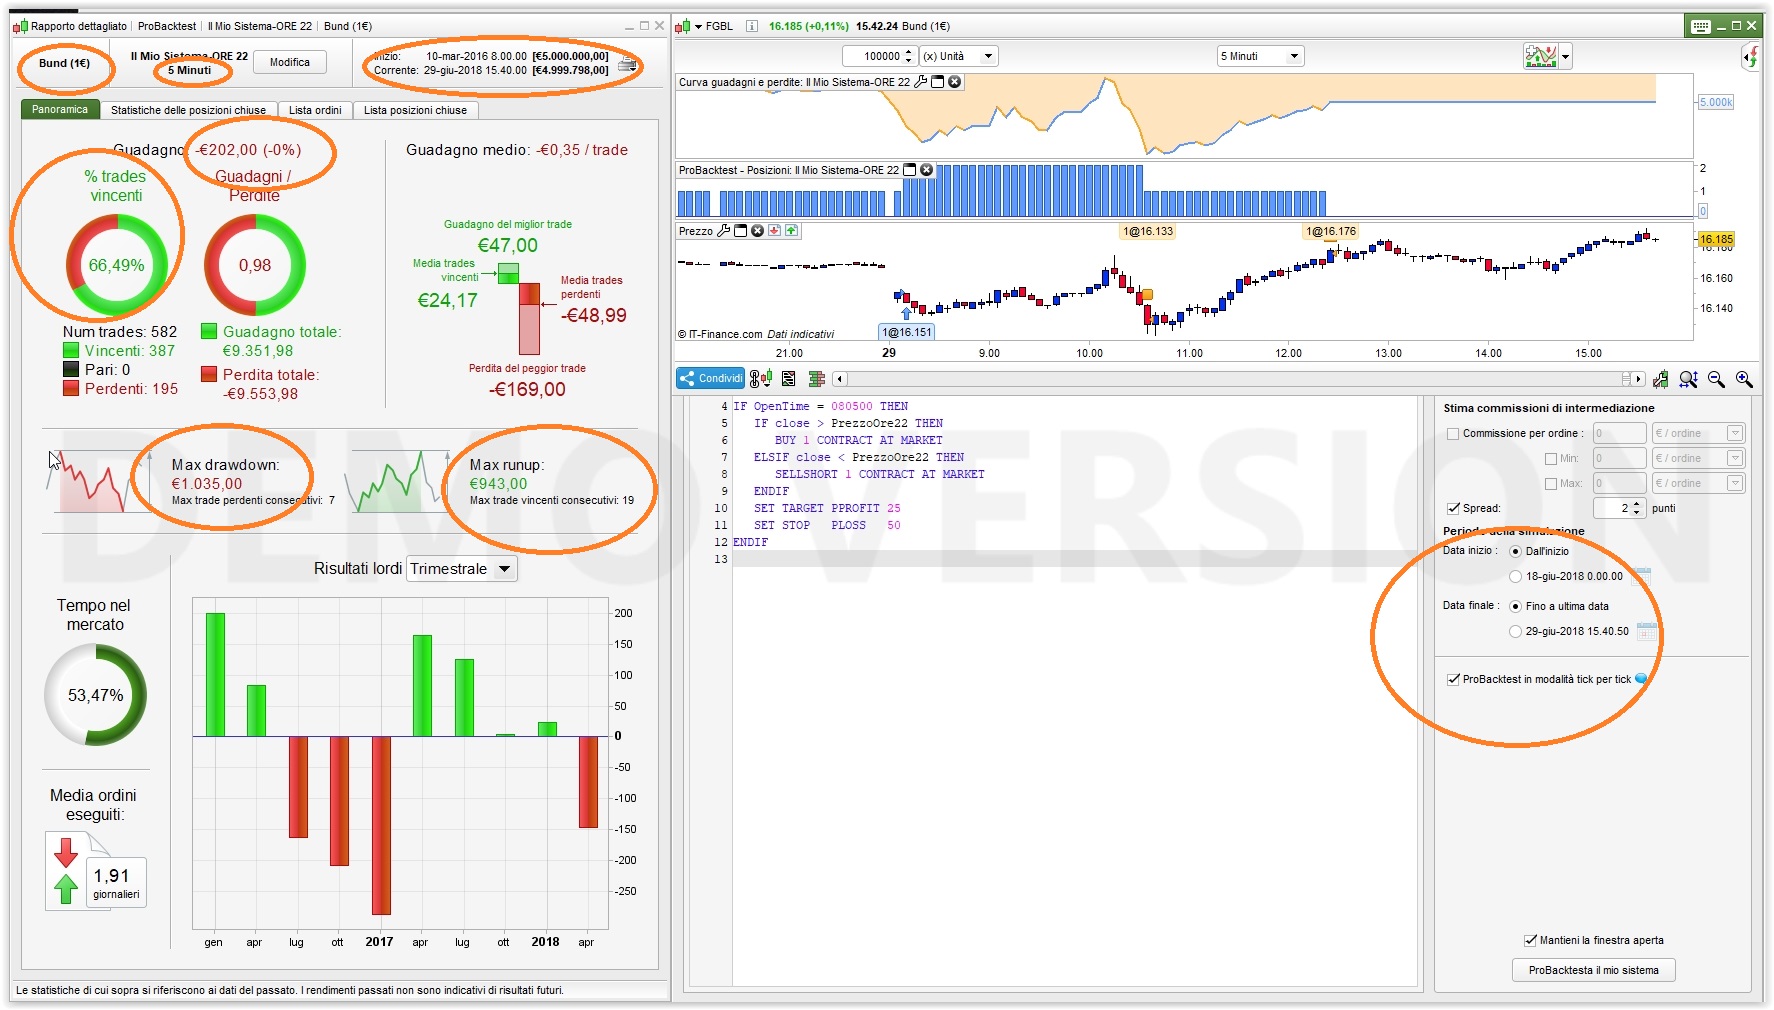This screenshot has width=1774, height=1010.
Task: Open the Min commission unit dropdown
Action: [x=1698, y=458]
